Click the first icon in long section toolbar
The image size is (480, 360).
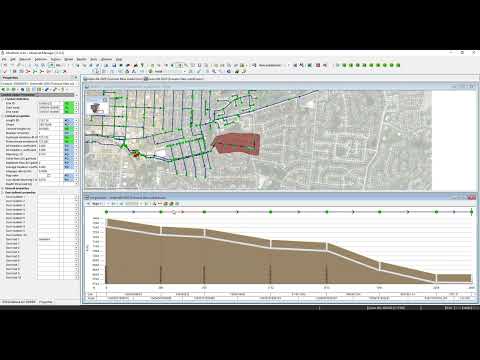[x=89, y=203]
